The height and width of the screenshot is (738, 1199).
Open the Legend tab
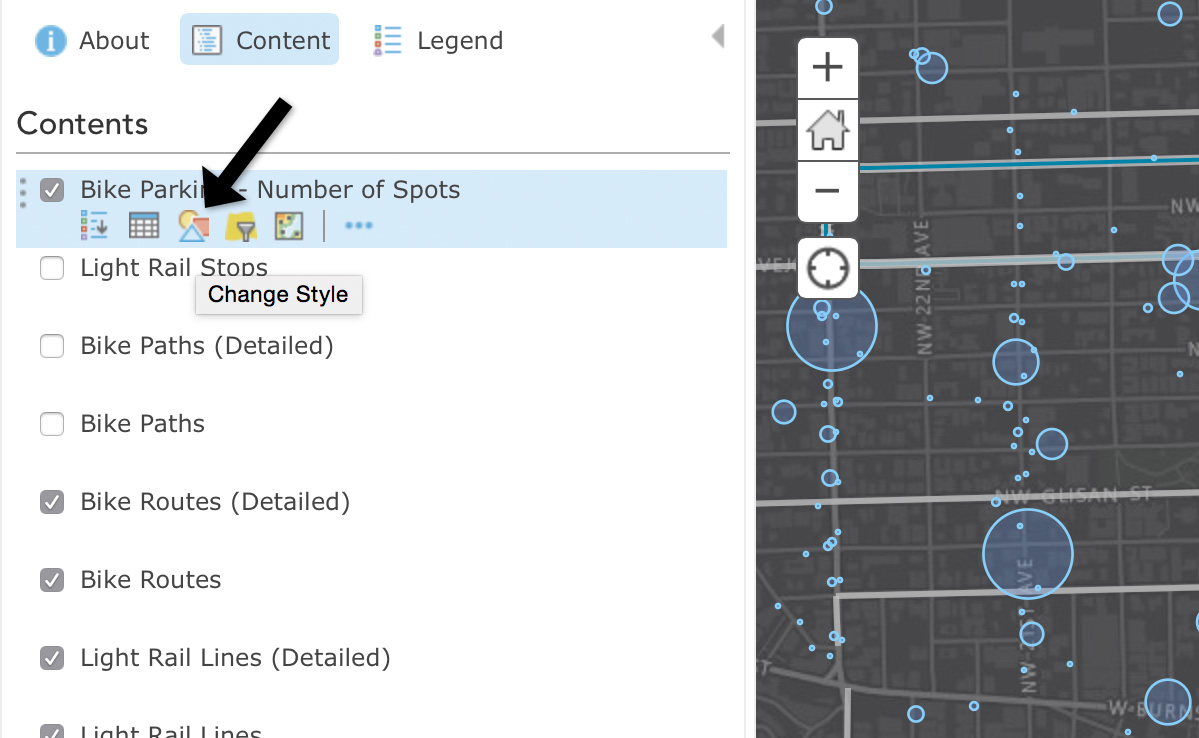coord(438,41)
